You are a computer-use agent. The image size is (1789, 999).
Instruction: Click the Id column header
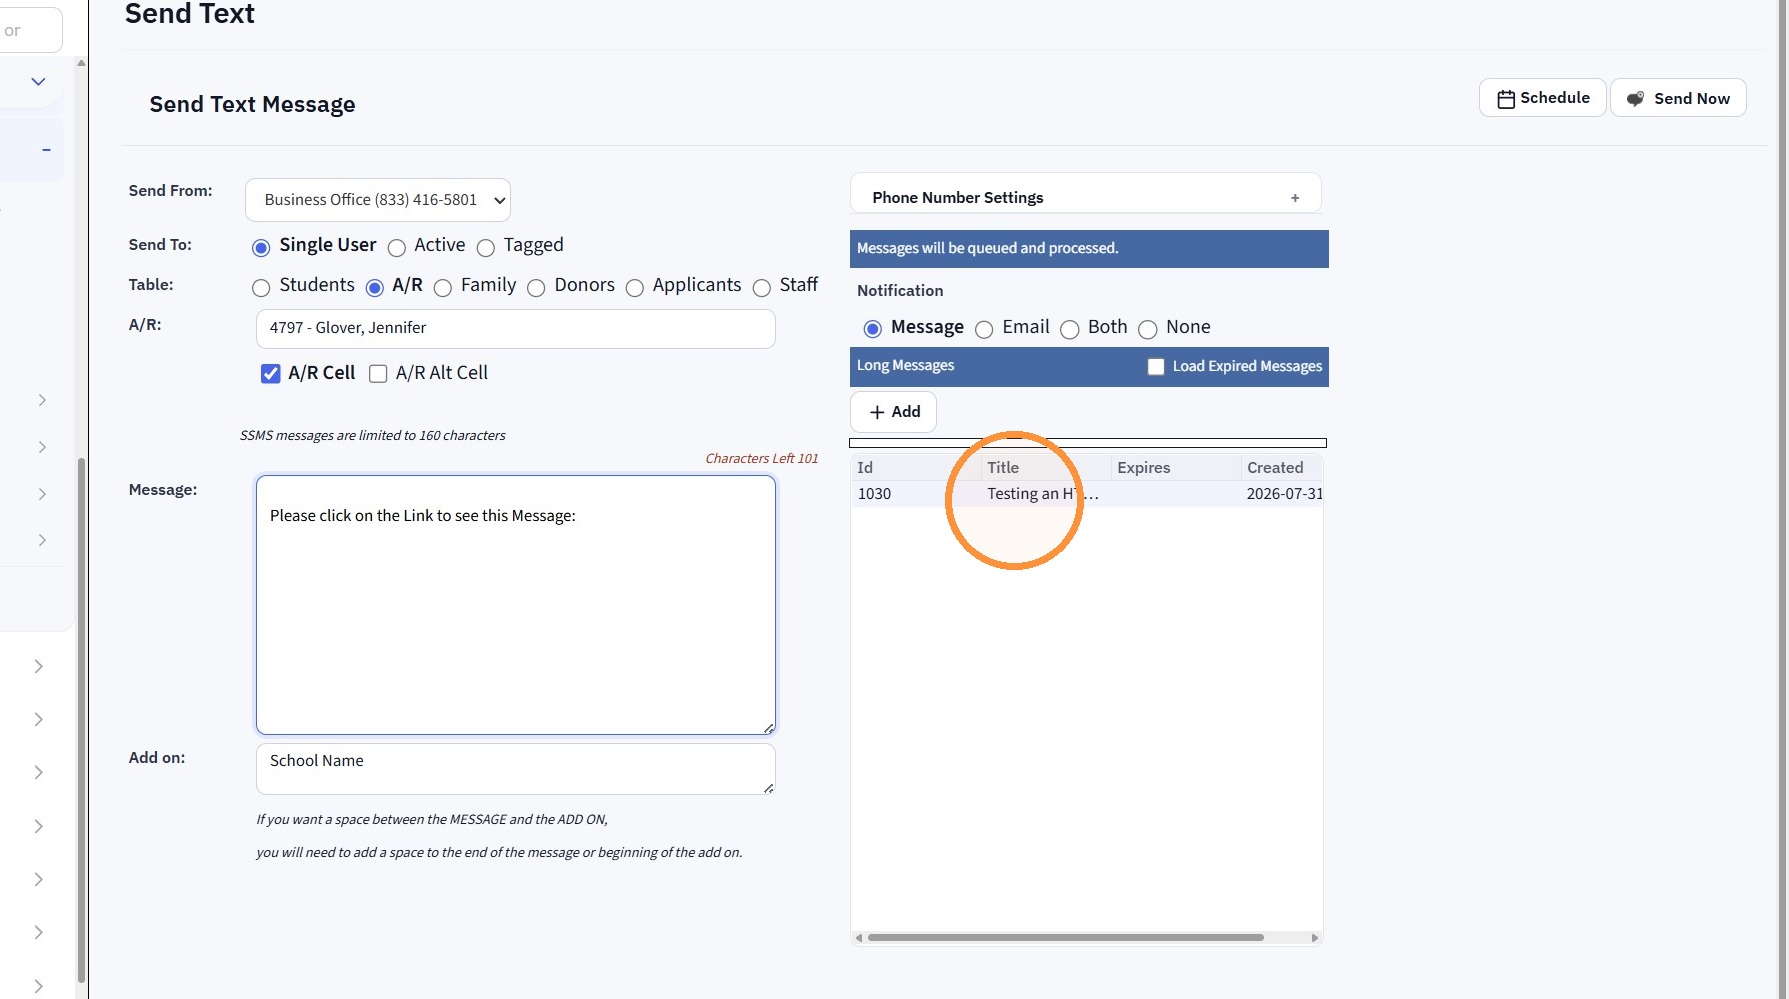point(915,467)
